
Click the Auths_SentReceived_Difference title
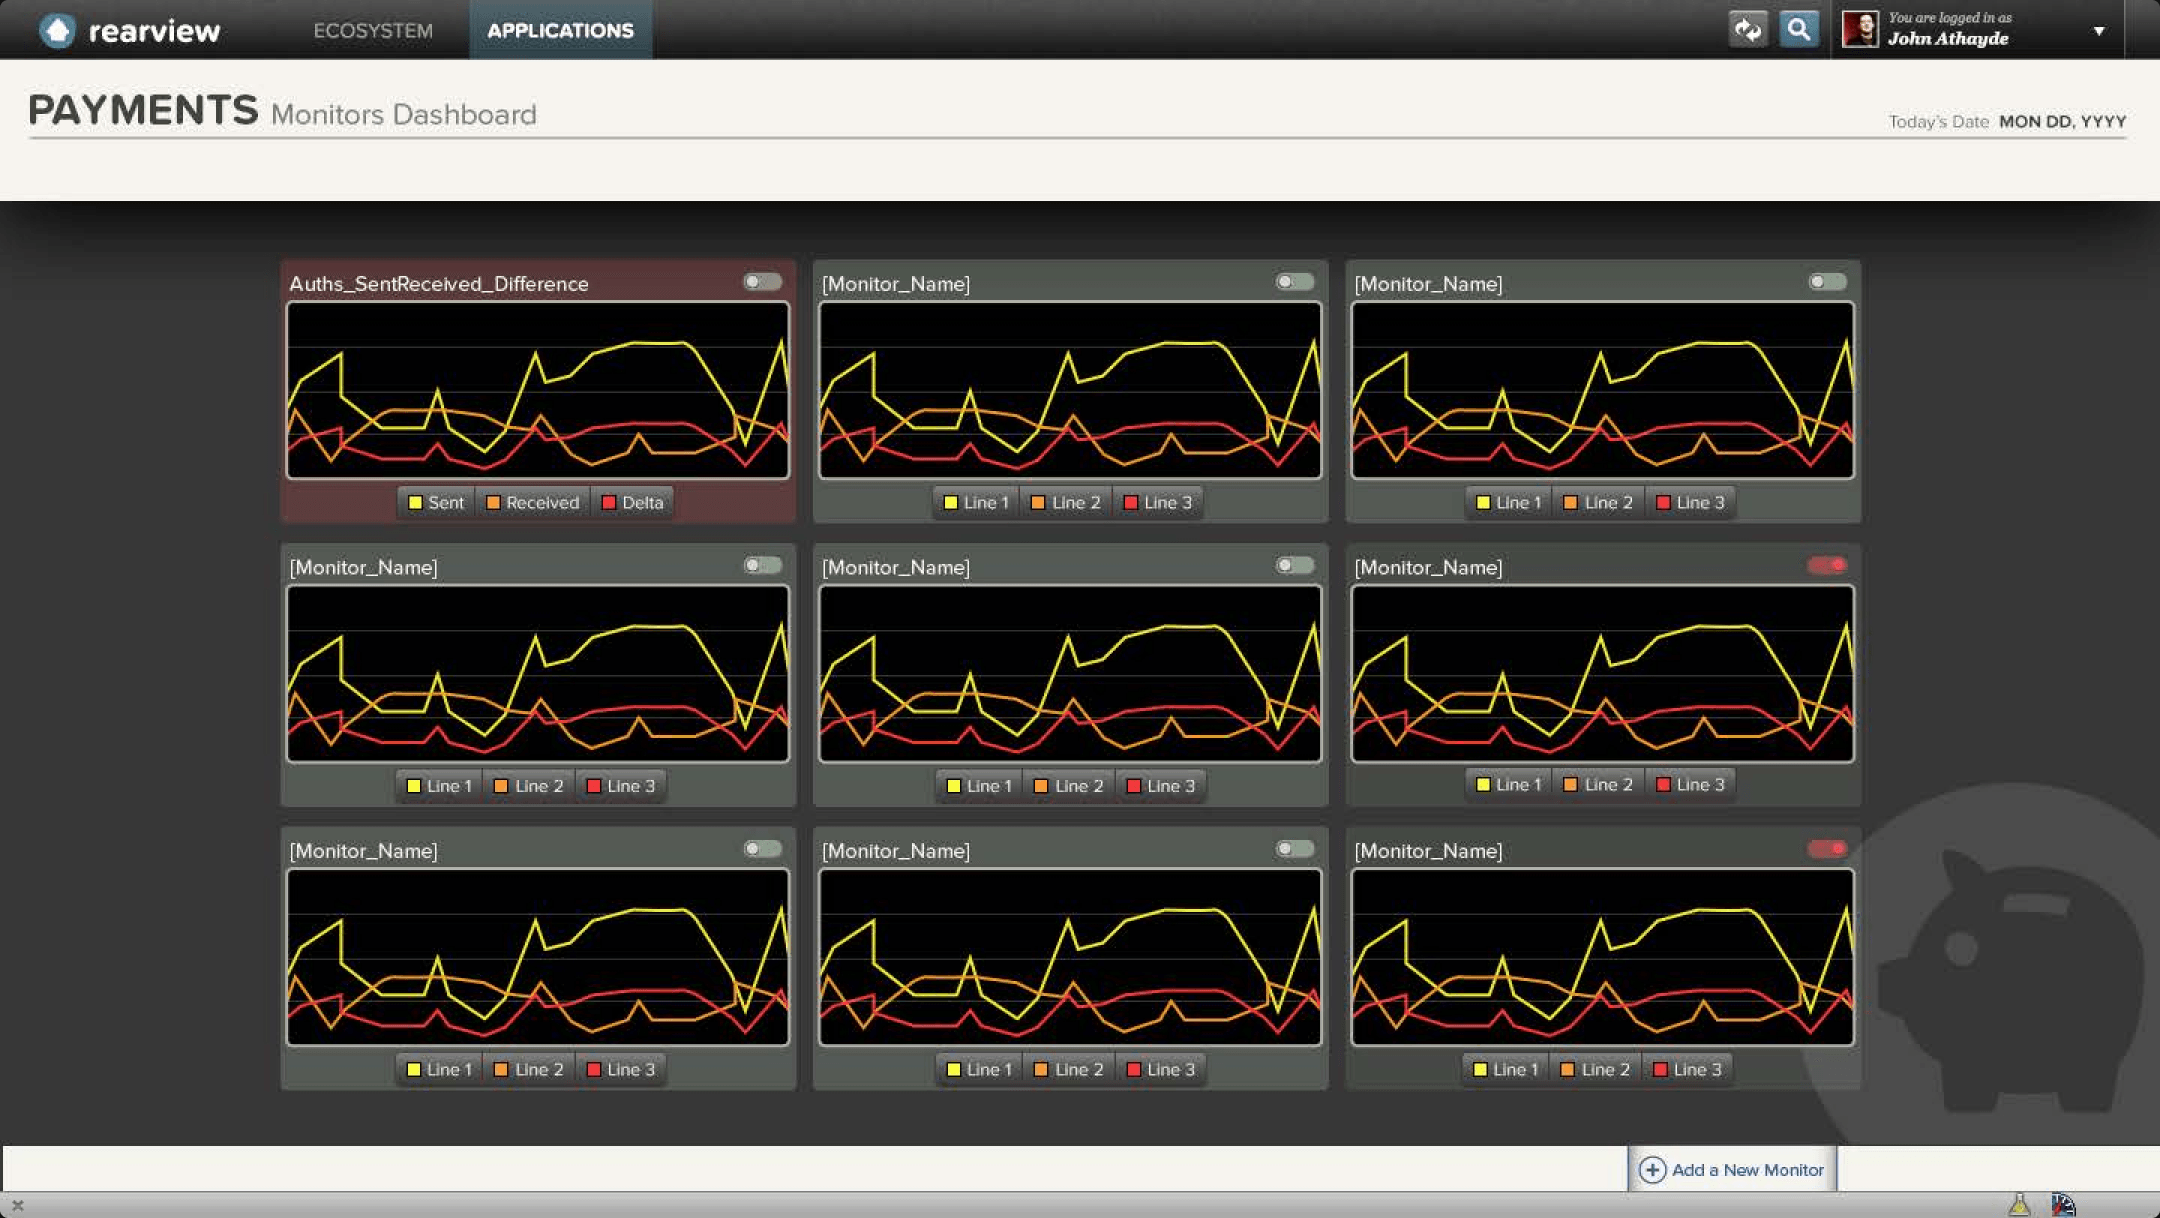coord(439,283)
